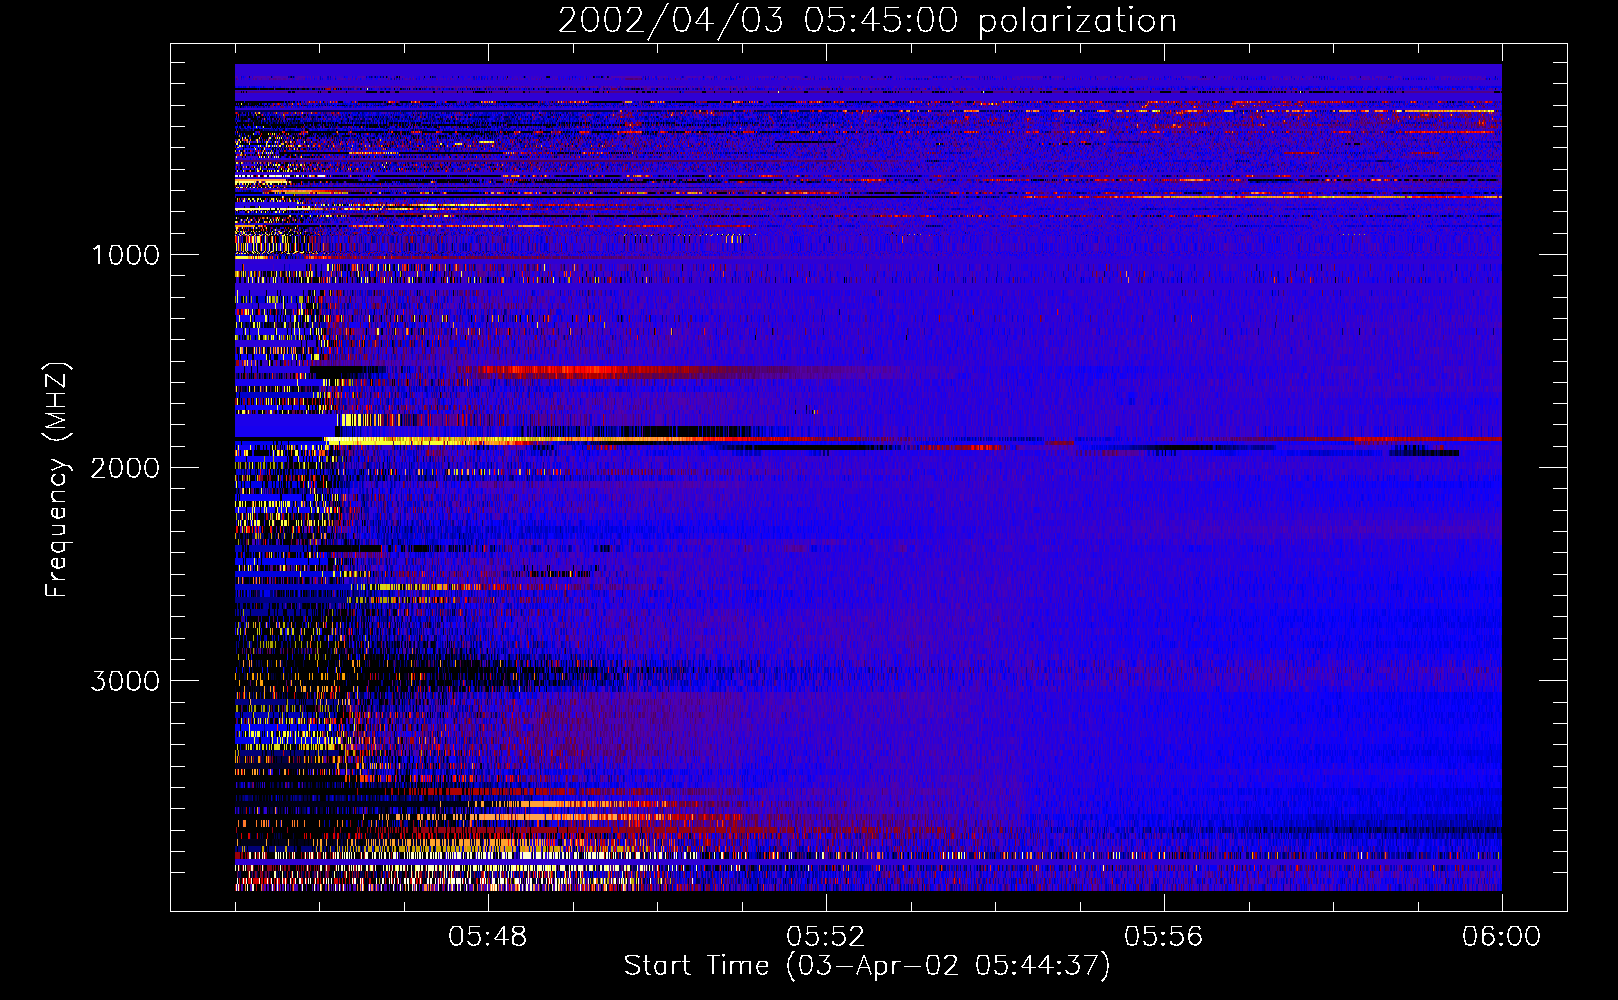Screen dimensions: 1618x1000
Task: Select the 1000 frequency axis label
Action: [125, 255]
